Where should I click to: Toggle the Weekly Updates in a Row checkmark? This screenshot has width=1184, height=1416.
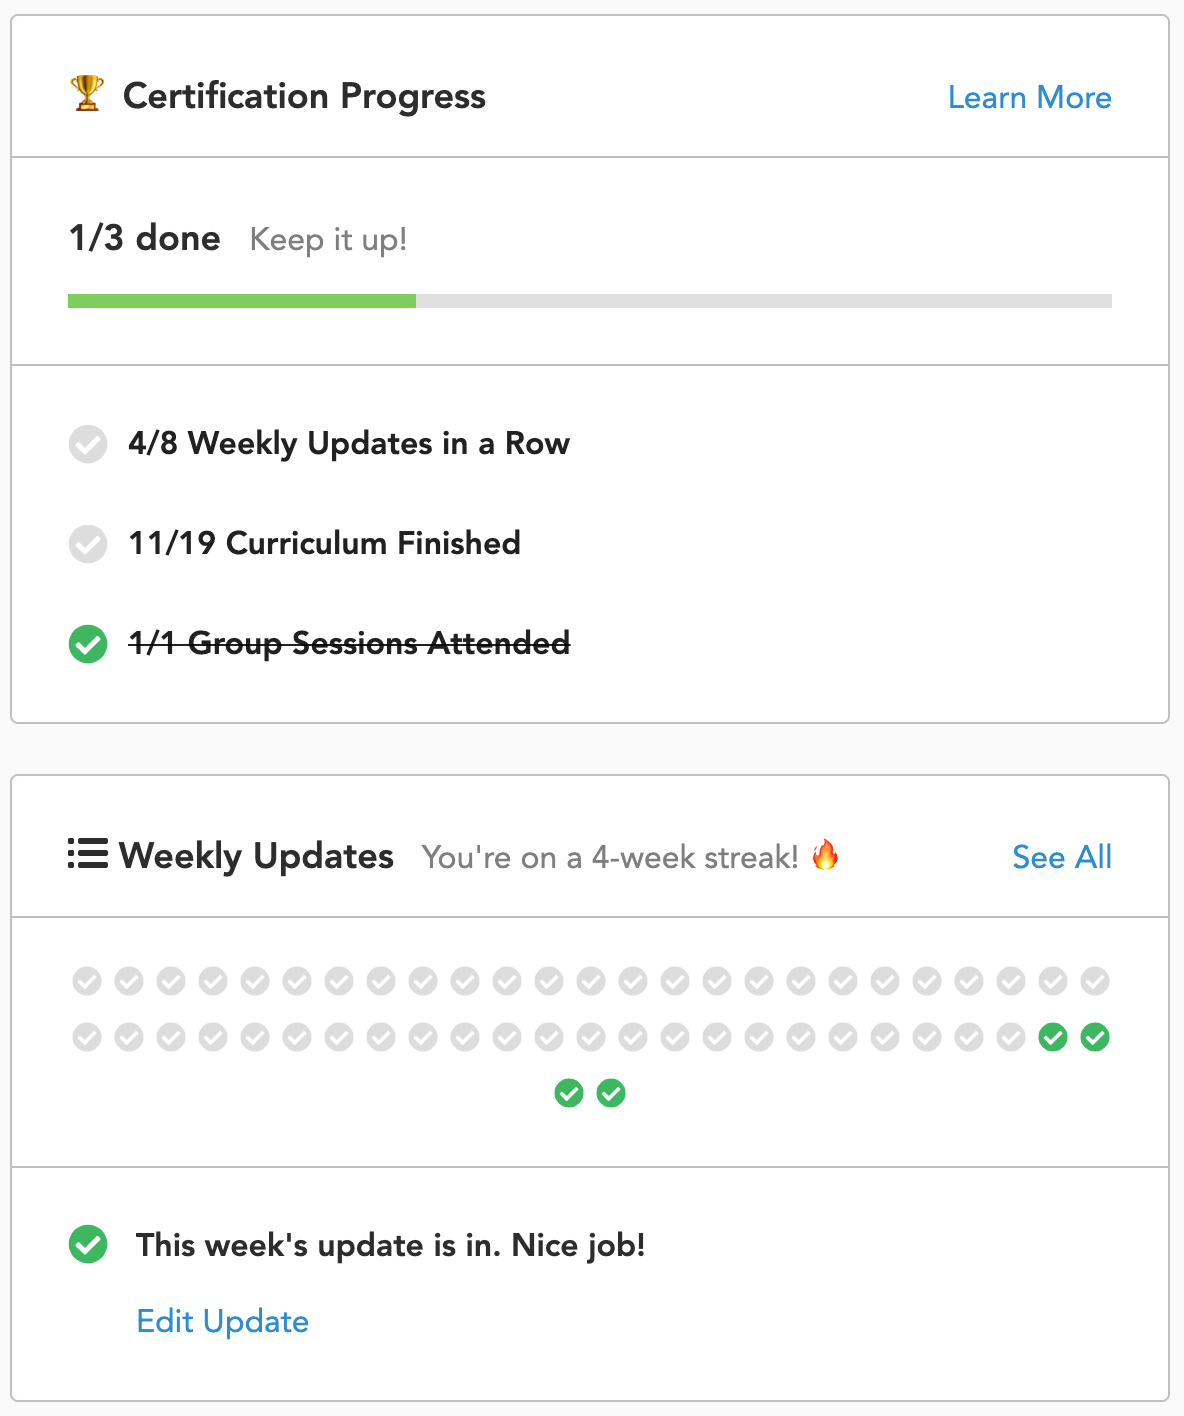point(88,444)
